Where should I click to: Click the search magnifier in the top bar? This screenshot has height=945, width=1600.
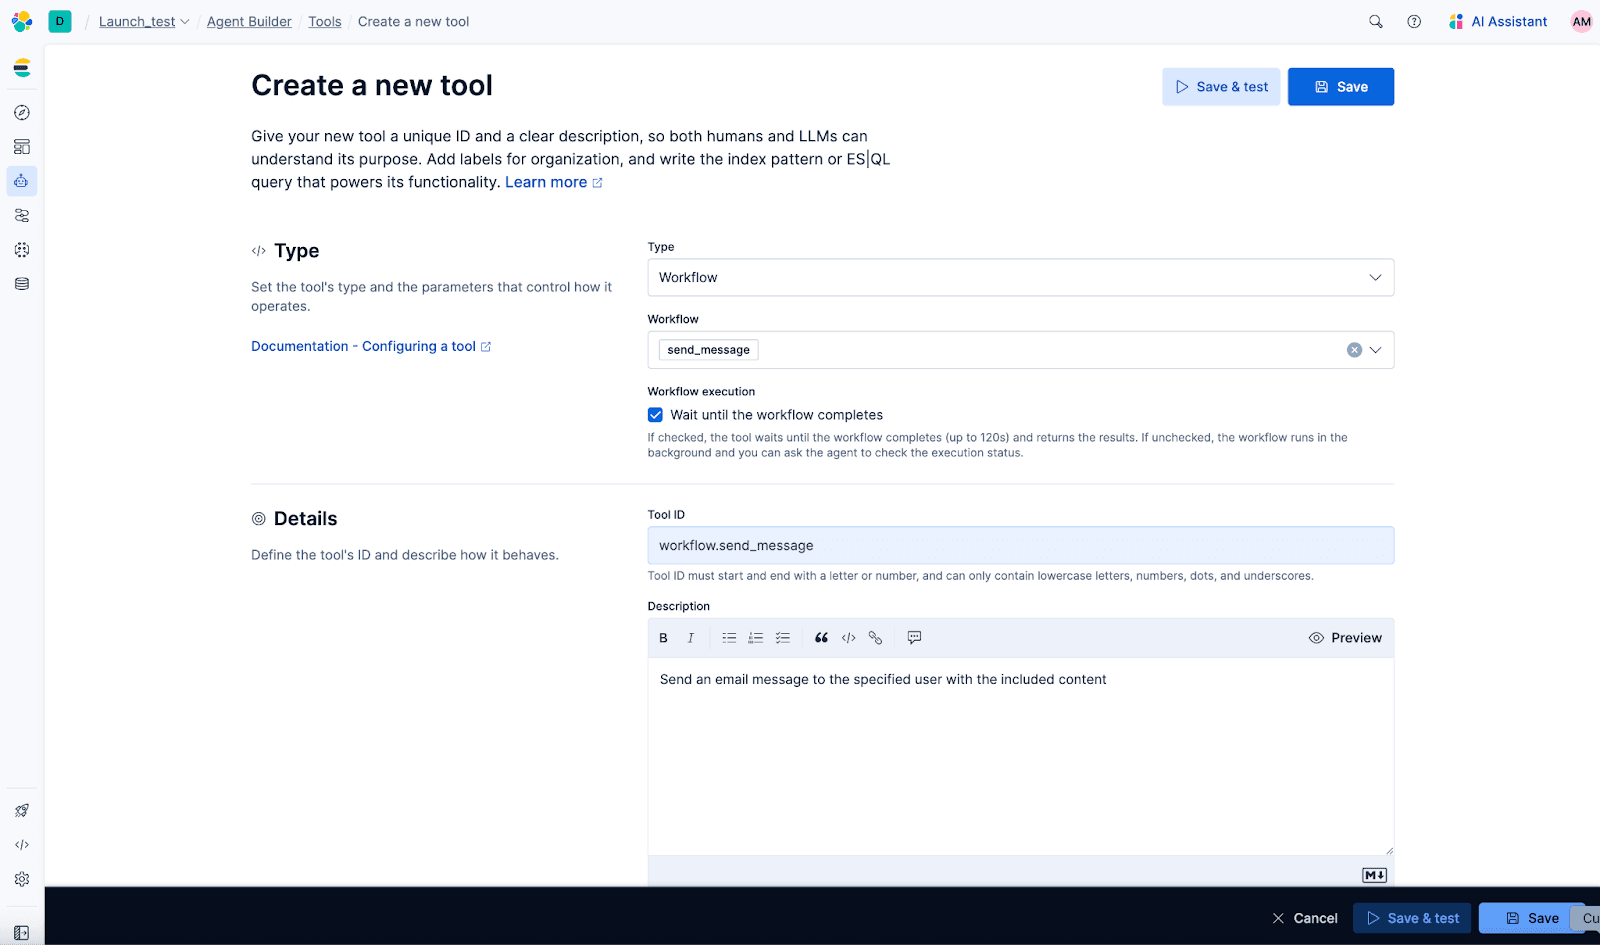pyautogui.click(x=1375, y=21)
